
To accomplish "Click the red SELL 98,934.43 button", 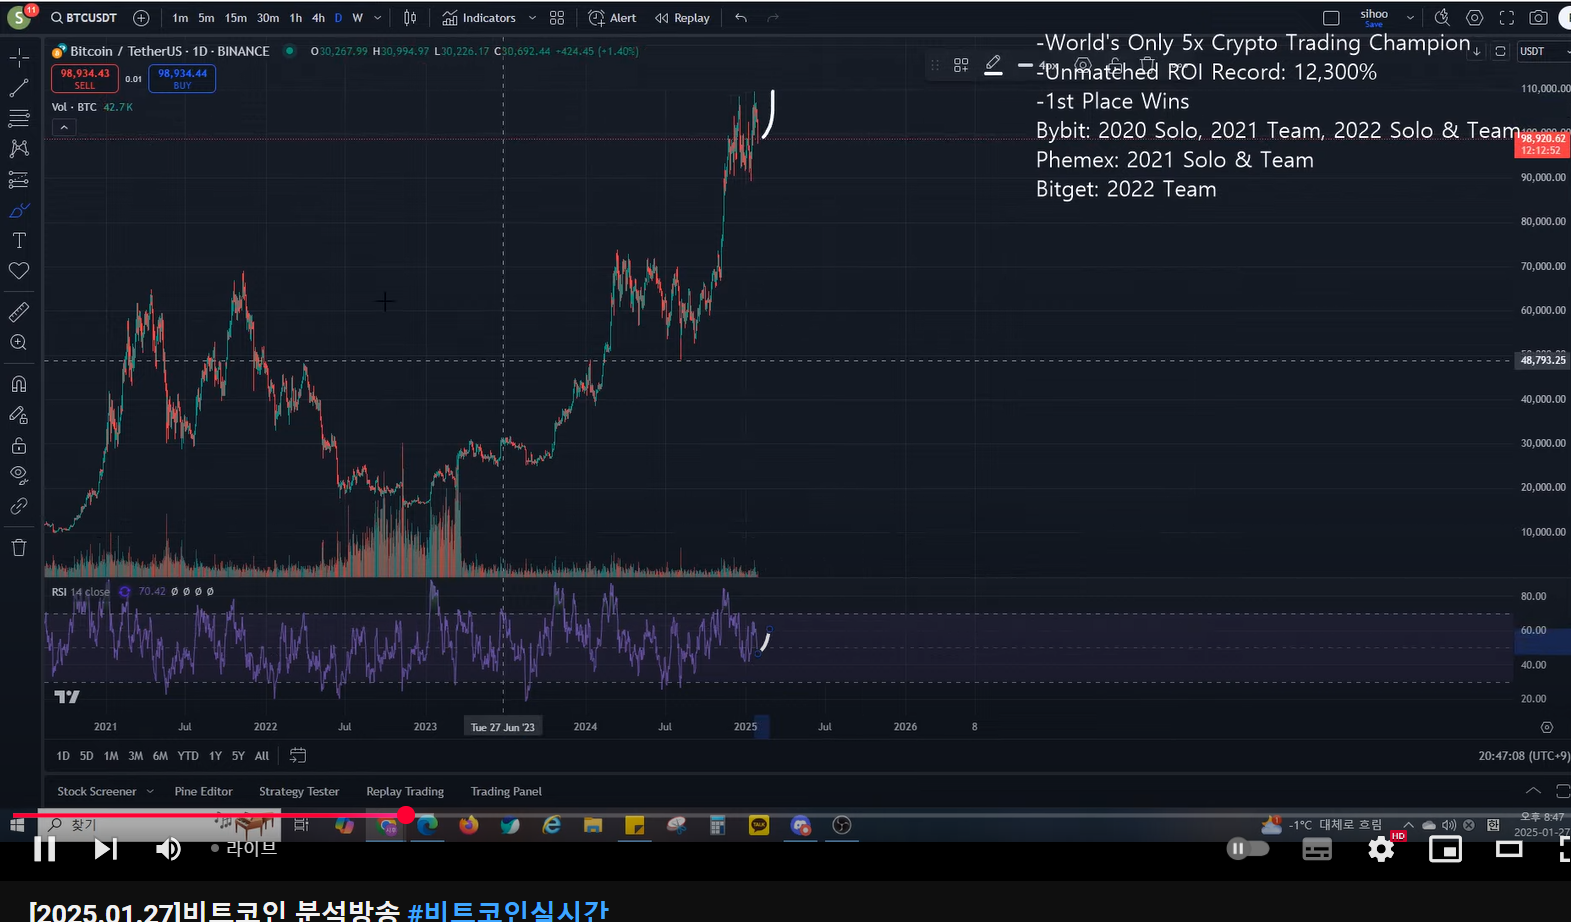I will click(x=85, y=79).
